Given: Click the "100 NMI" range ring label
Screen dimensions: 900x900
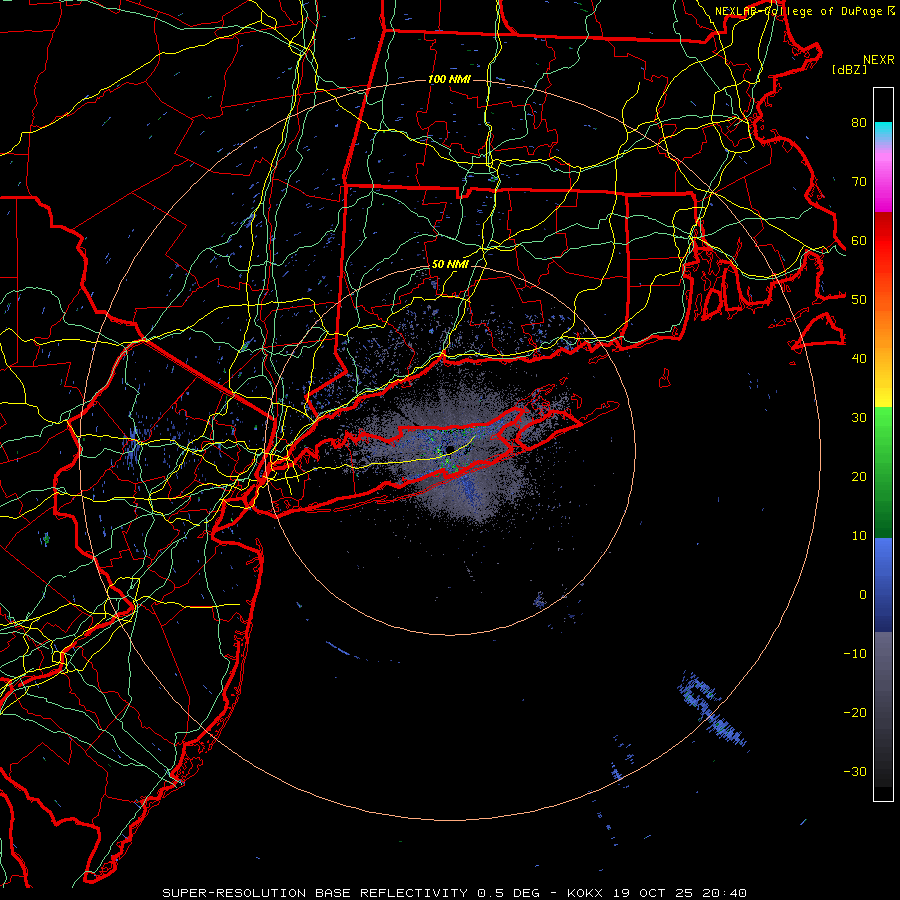Looking at the screenshot, I should tap(449, 79).
